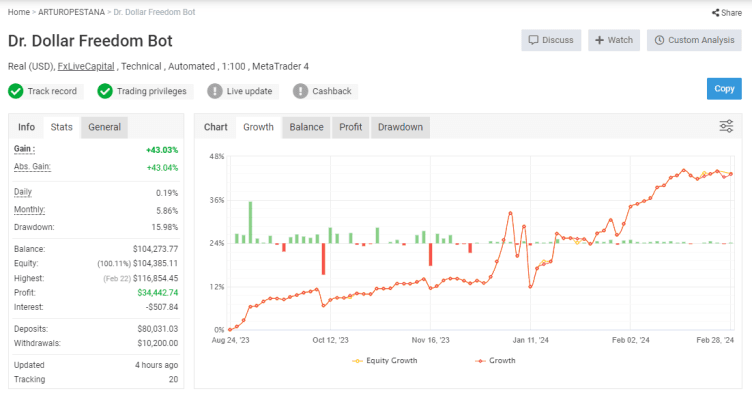Open FxLiveCapital broker link
Image resolution: width=752 pixels, height=400 pixels.
pyautogui.click(x=86, y=66)
